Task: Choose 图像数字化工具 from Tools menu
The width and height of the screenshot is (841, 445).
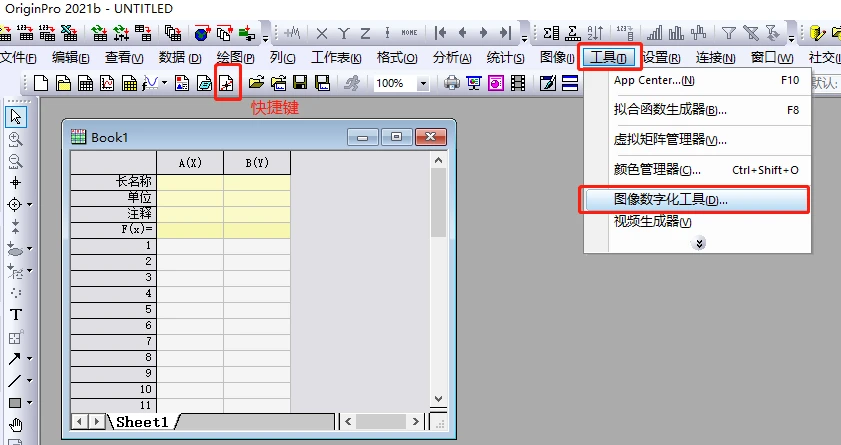Action: 670,200
